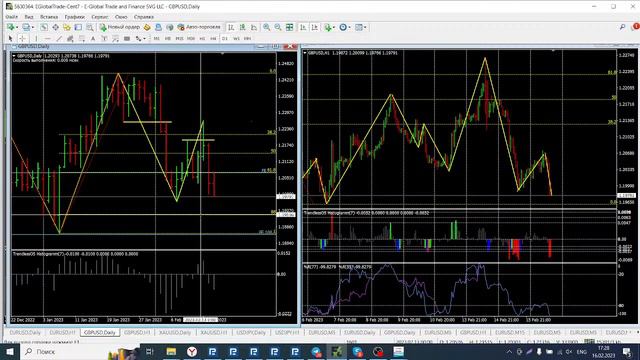
Task: Click the Новый ордер button
Action: click(x=120, y=27)
